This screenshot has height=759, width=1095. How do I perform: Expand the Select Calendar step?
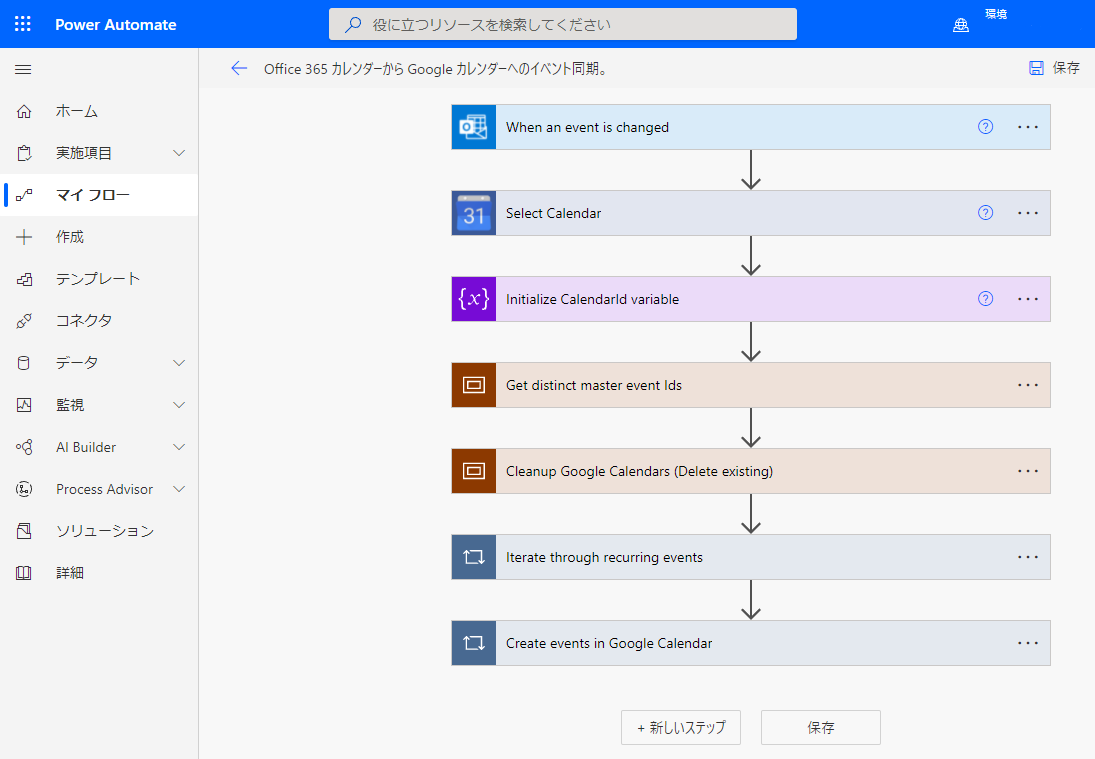coord(751,213)
